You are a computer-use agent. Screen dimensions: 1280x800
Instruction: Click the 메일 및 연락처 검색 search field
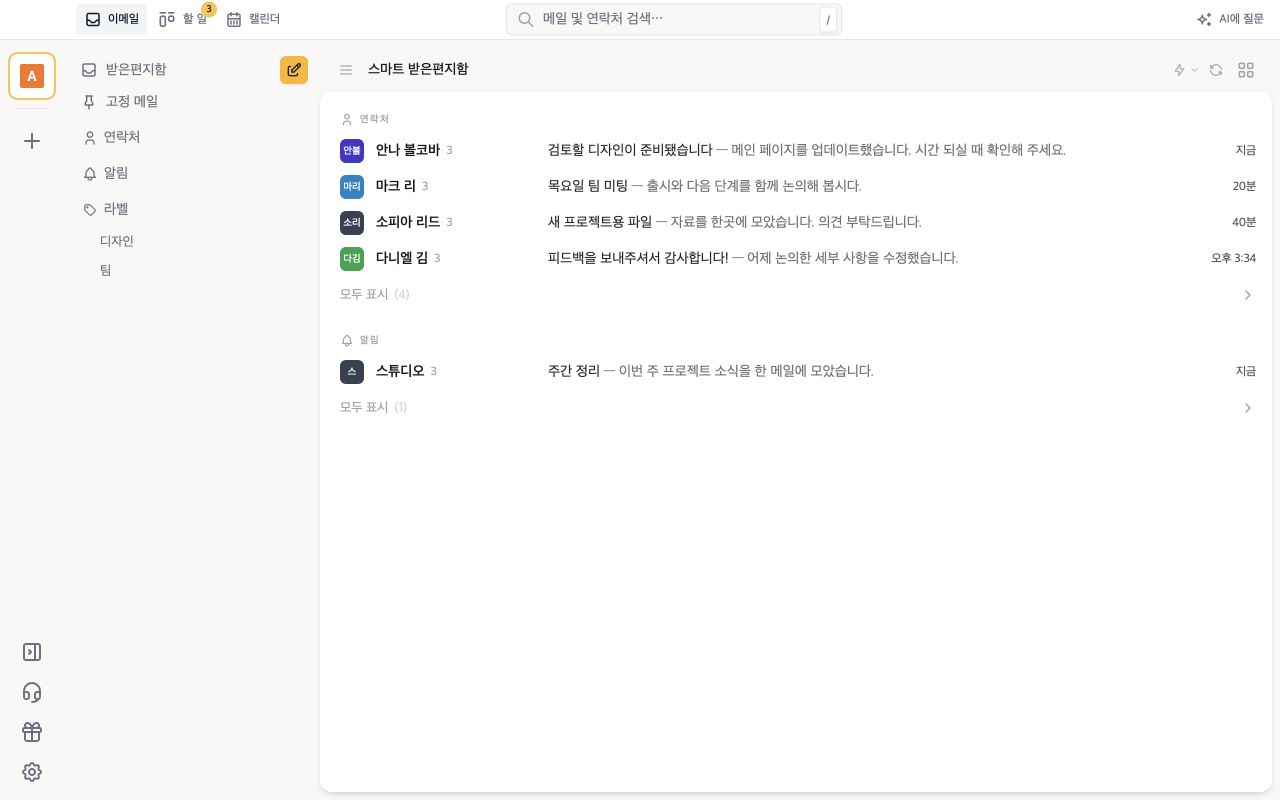click(x=674, y=19)
